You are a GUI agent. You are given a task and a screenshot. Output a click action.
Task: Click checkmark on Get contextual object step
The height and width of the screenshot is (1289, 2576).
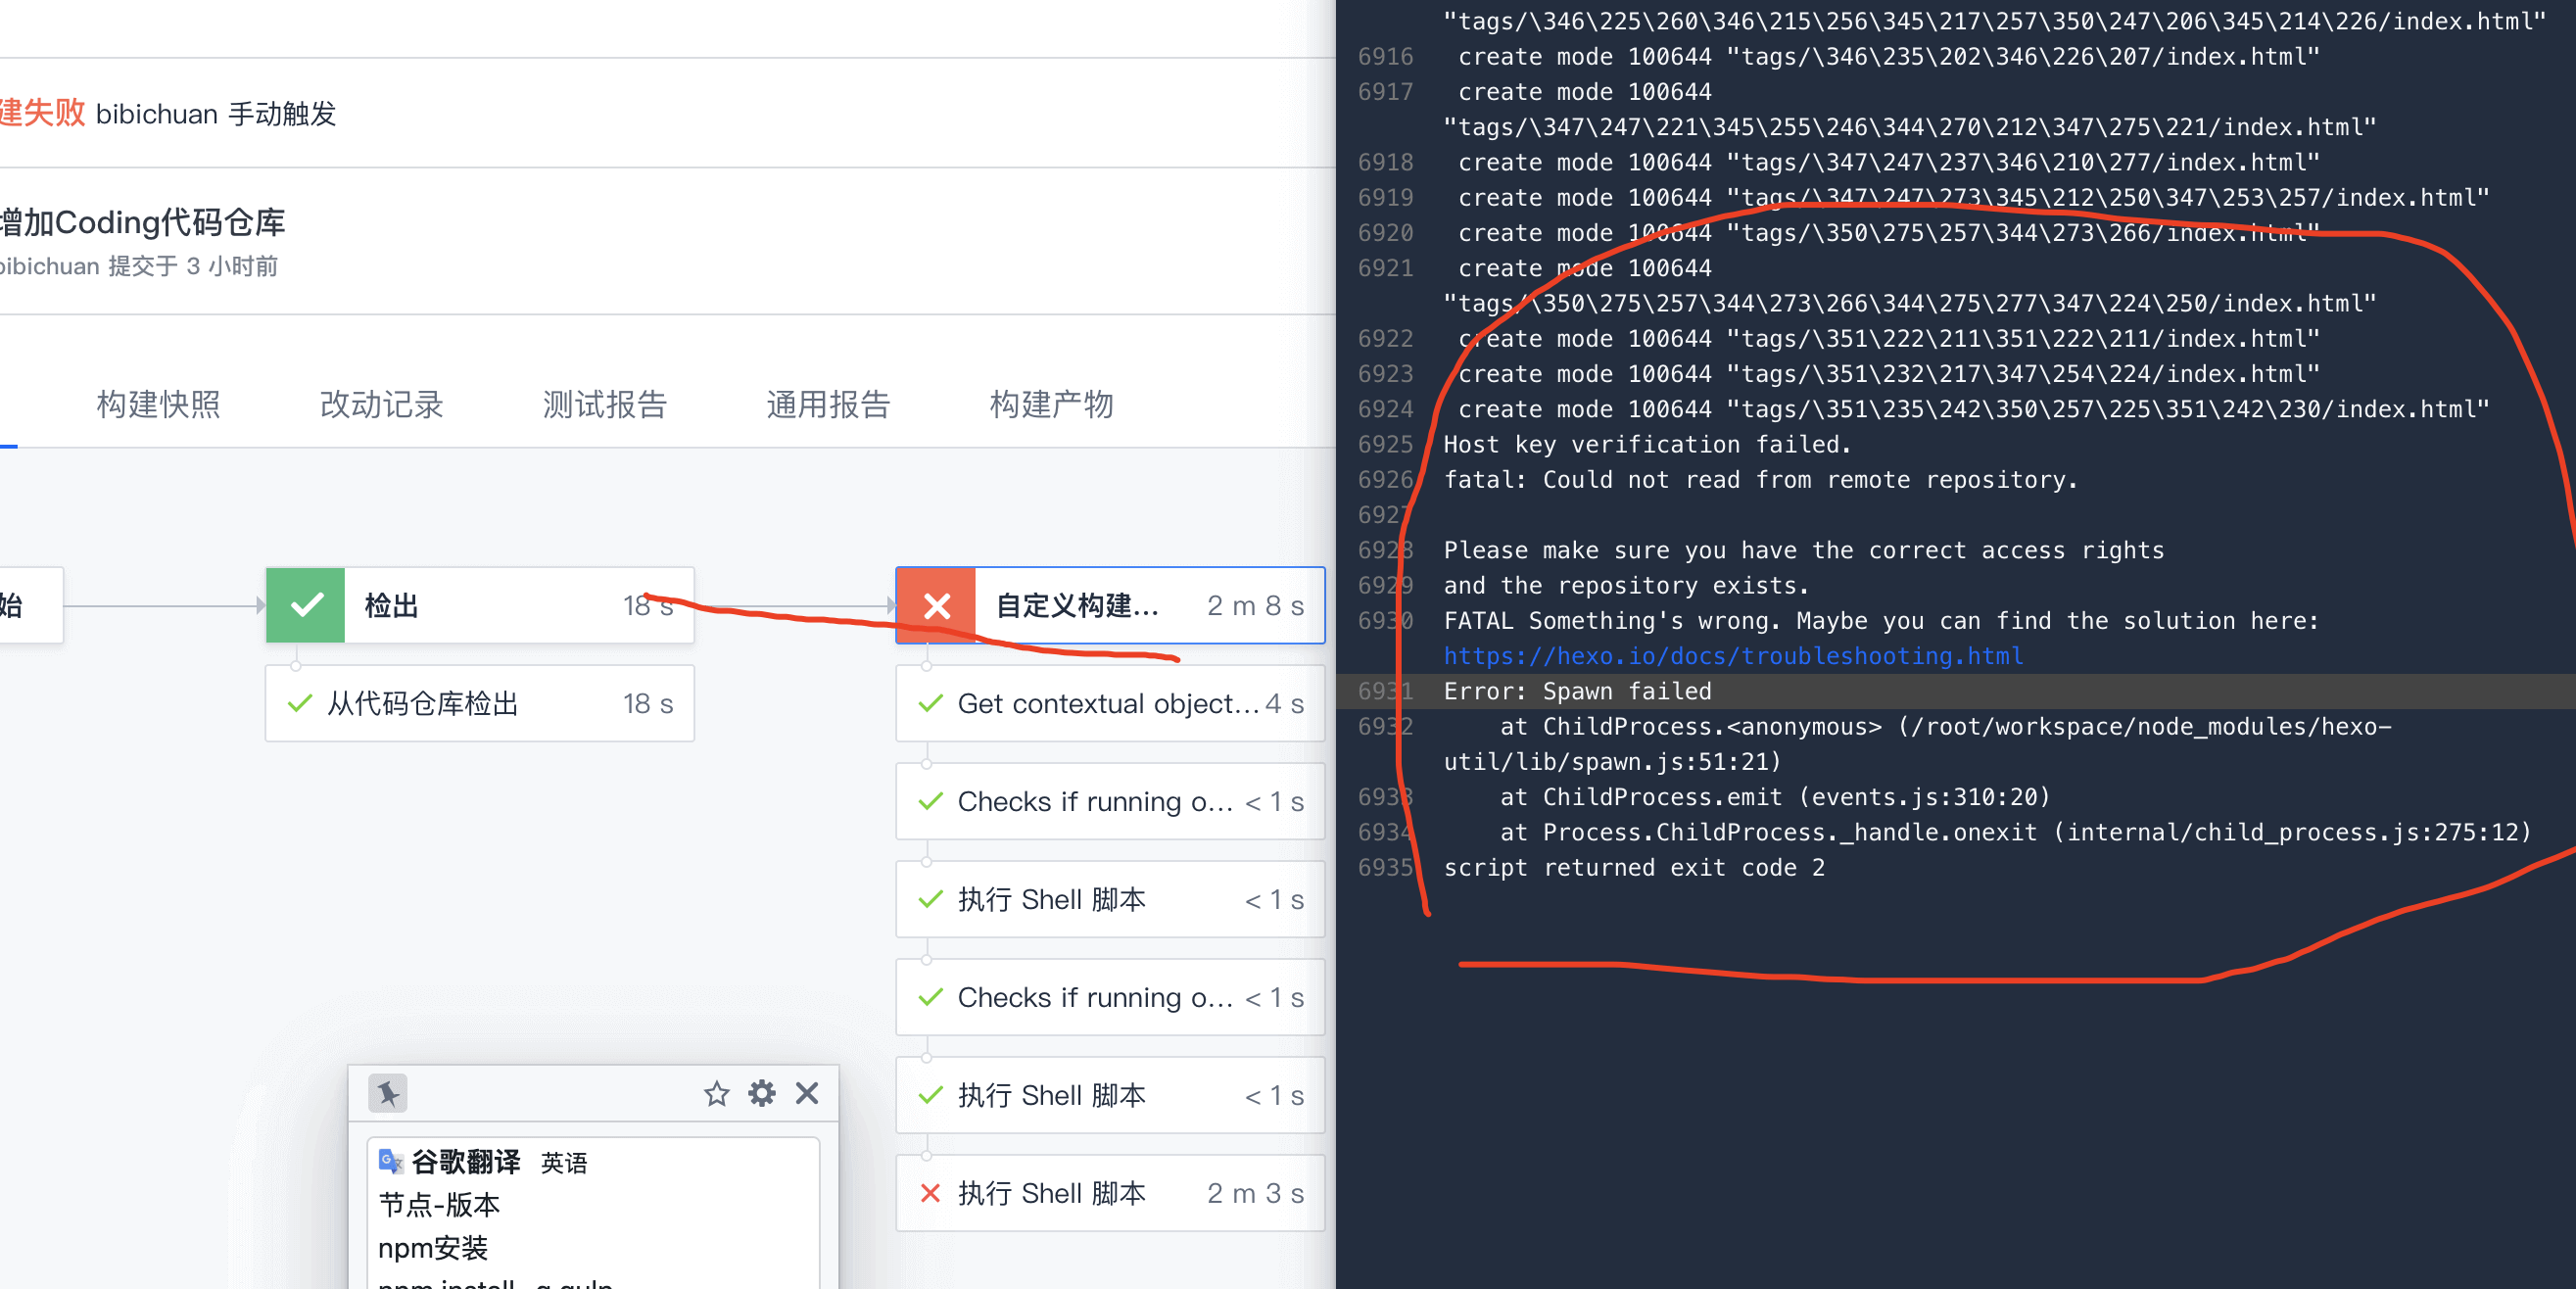tap(930, 704)
